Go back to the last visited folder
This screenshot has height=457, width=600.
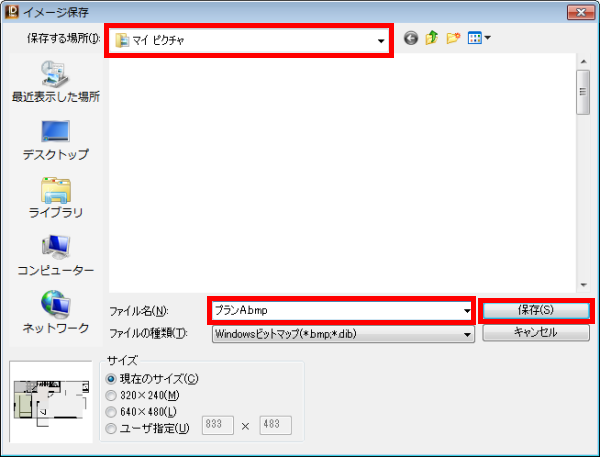point(411,38)
